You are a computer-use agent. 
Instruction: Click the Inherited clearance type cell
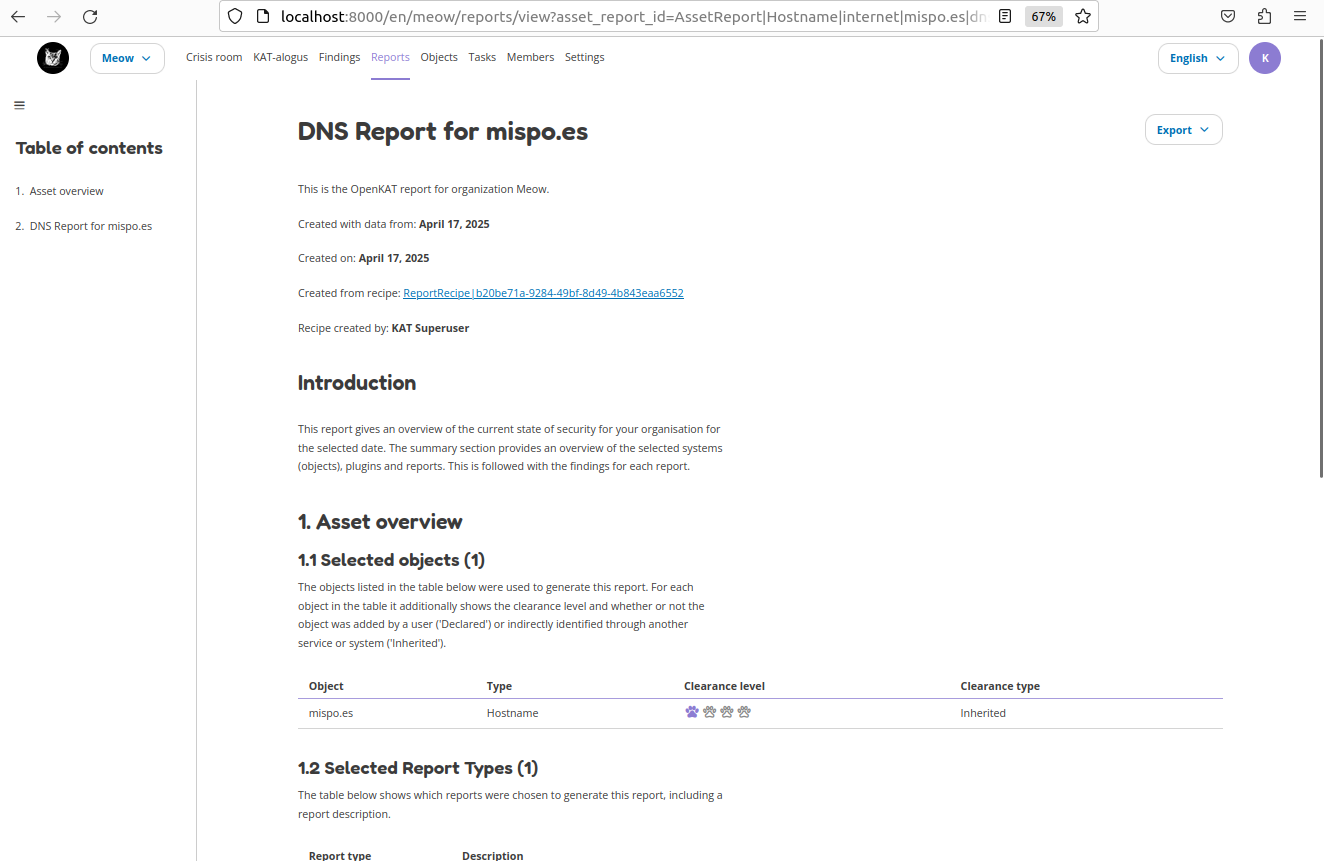click(983, 713)
